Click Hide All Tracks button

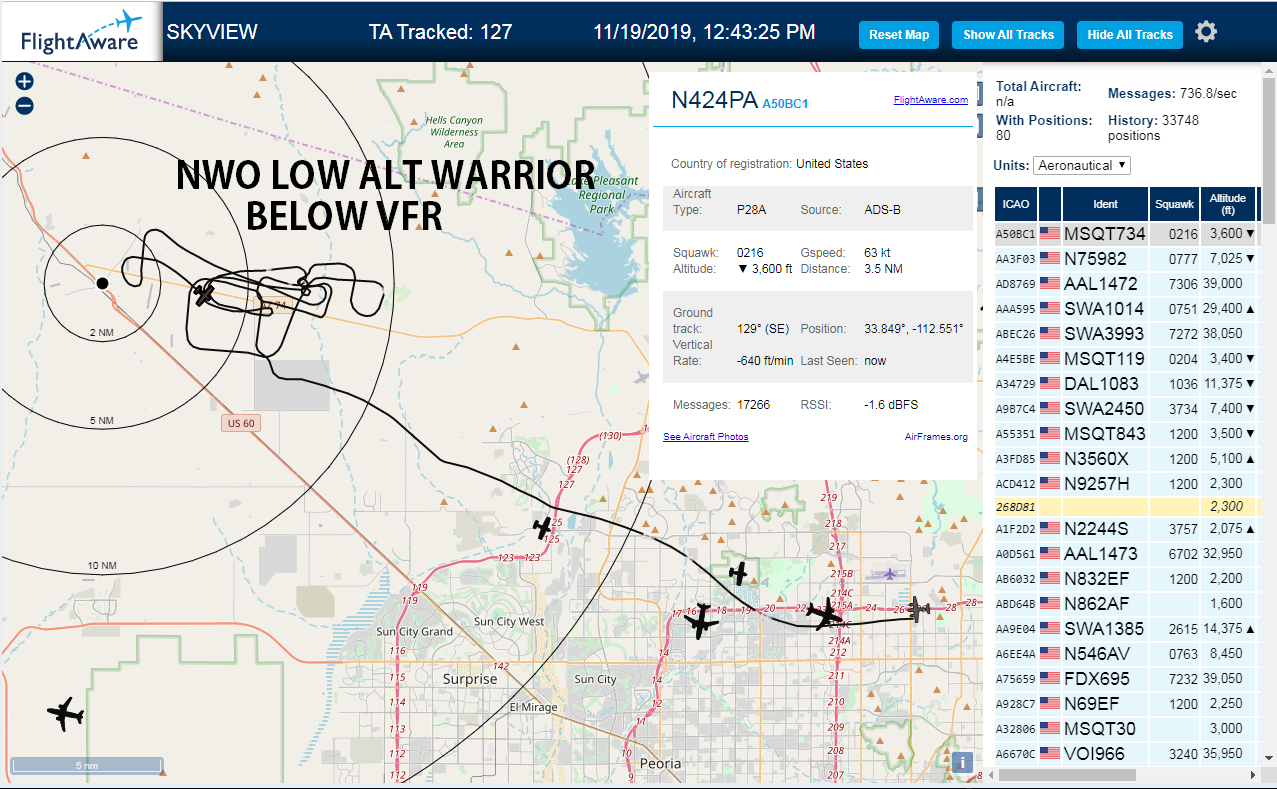1130,34
